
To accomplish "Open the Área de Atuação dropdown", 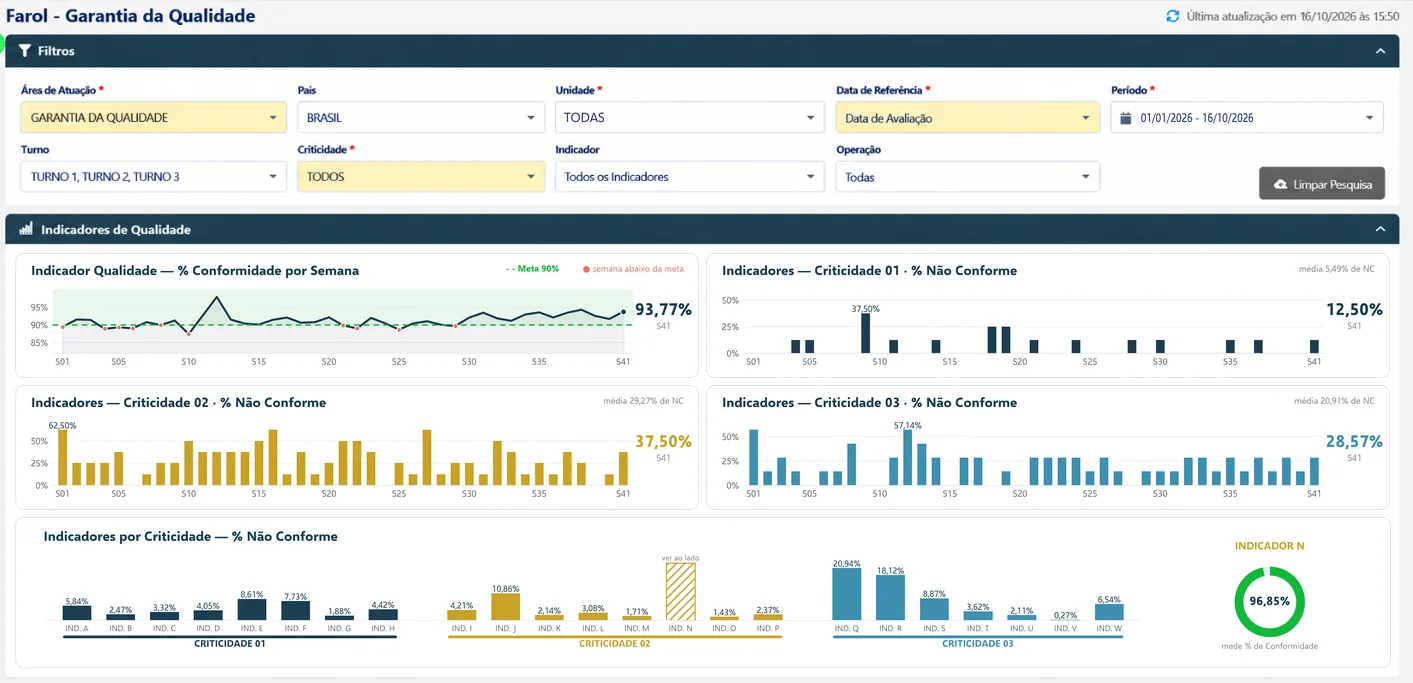I will point(154,118).
